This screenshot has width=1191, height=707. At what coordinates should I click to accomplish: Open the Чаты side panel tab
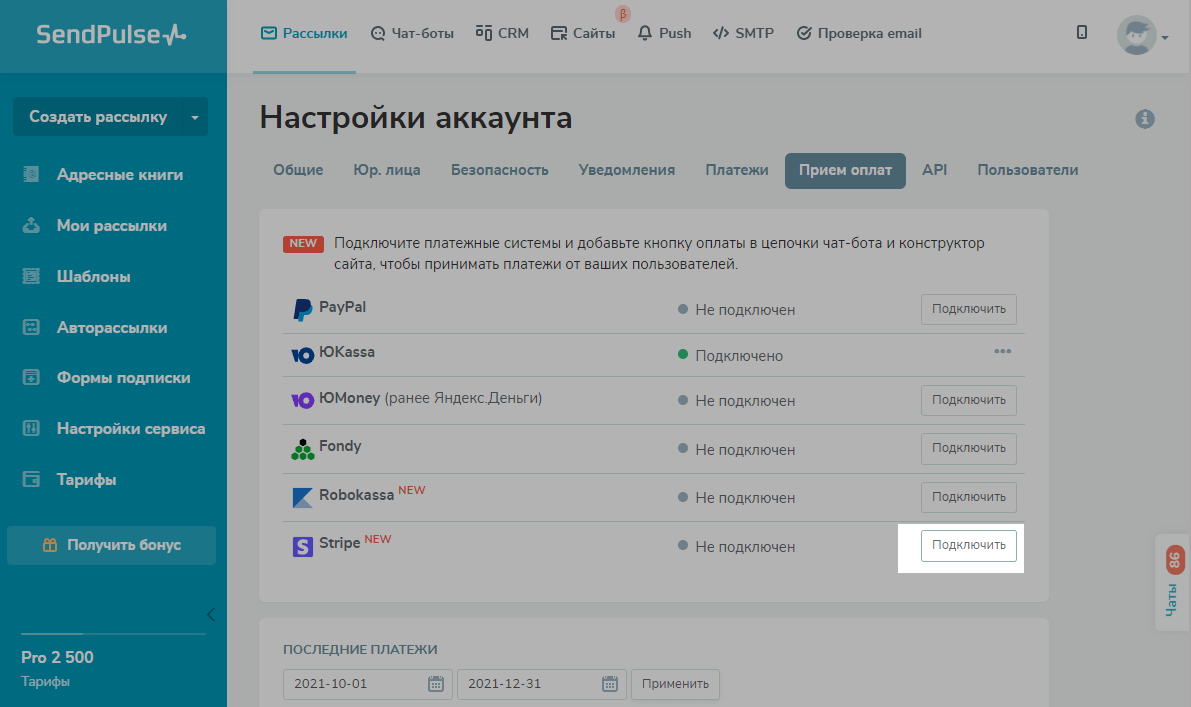click(1172, 583)
